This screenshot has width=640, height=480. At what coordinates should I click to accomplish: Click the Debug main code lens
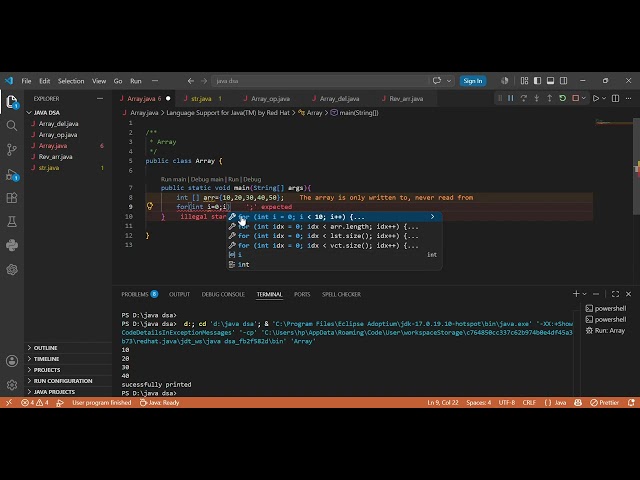[207, 179]
